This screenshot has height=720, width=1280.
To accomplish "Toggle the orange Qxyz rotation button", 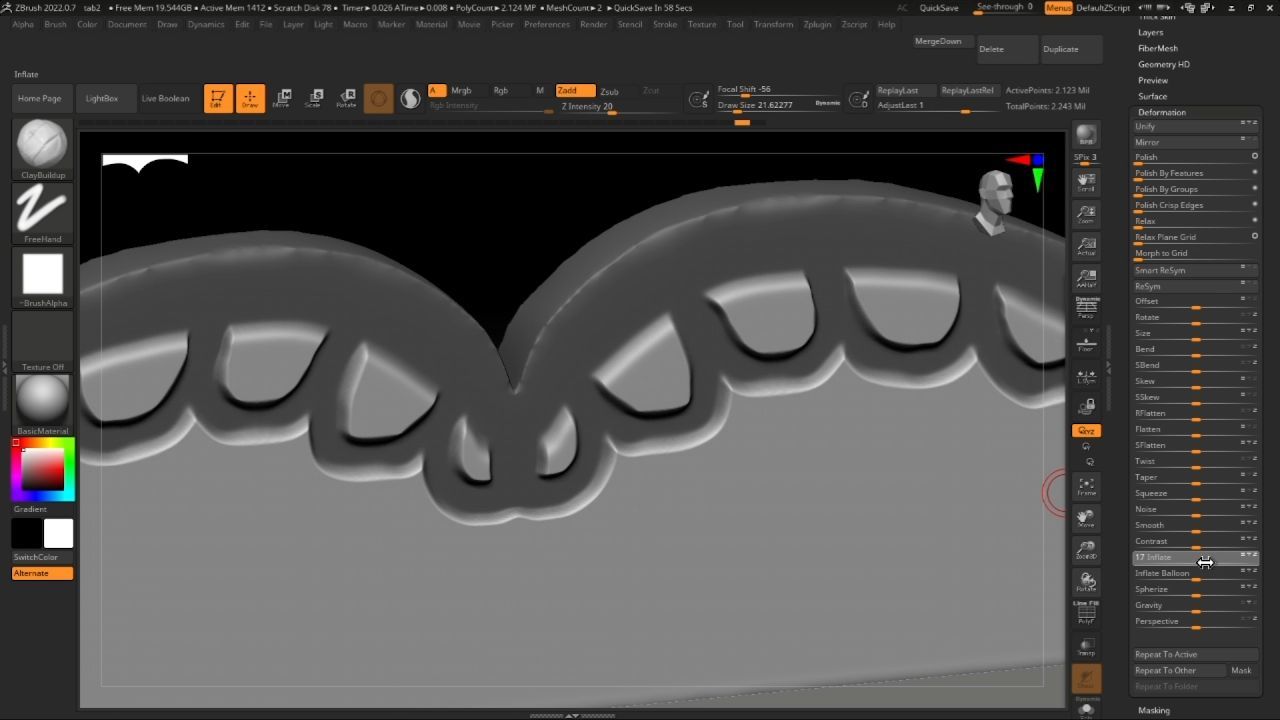I will 1086,431.
